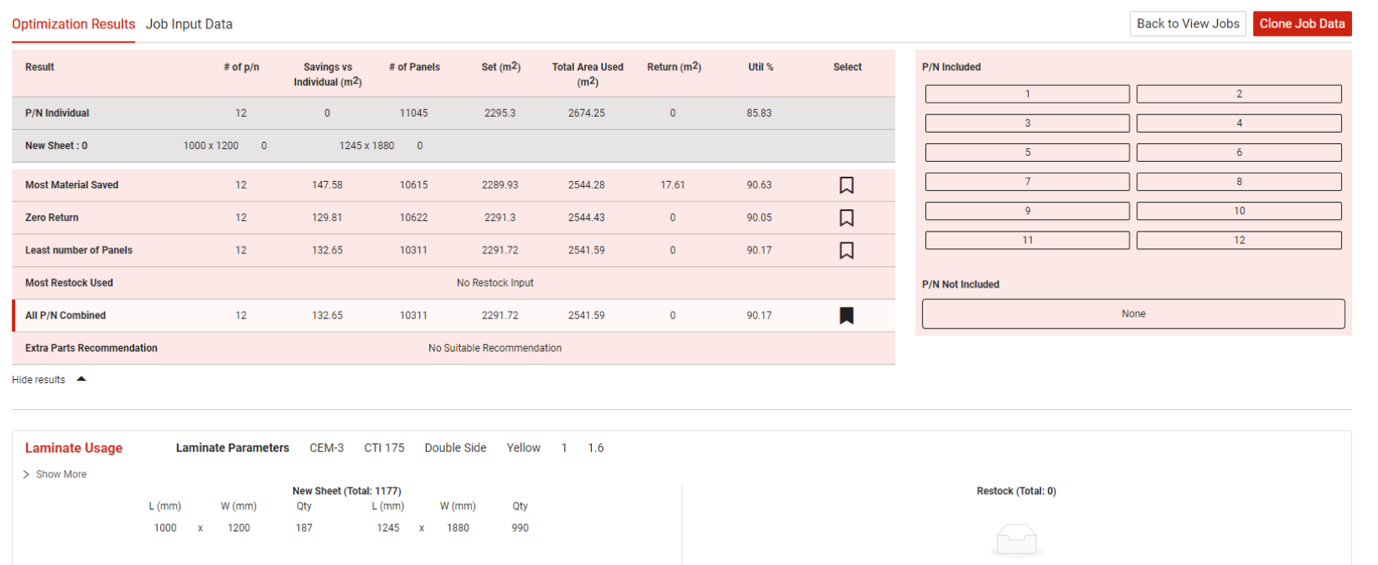Toggle filled bookmark for All P/N Combined
This screenshot has height=565, width=1378.
pos(846,316)
